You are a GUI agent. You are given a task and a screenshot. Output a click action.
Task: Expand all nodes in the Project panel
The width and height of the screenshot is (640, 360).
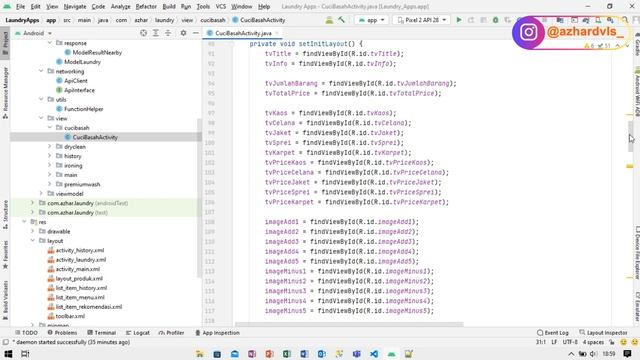coord(156,33)
